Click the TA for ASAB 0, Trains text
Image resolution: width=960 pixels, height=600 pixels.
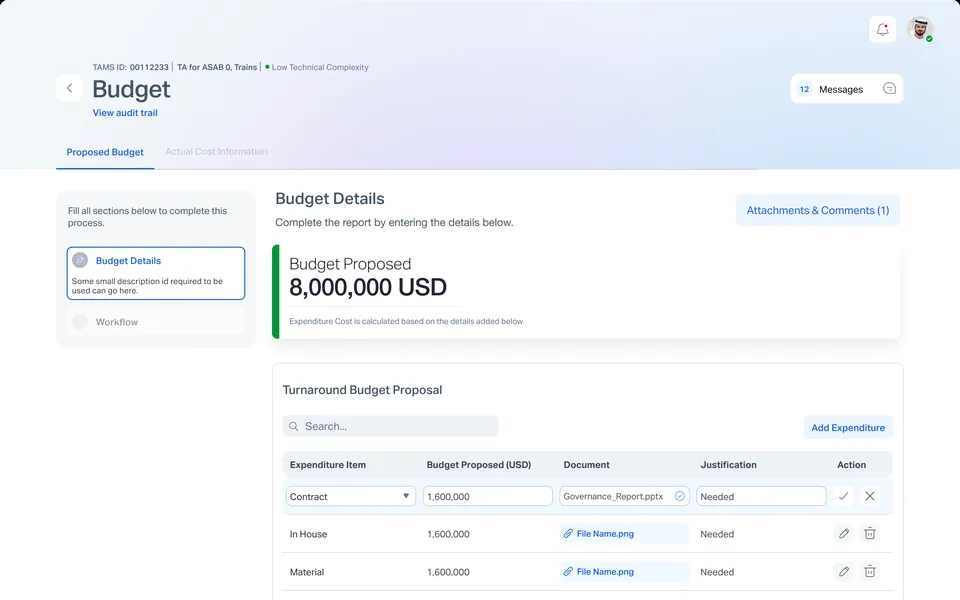pos(217,67)
